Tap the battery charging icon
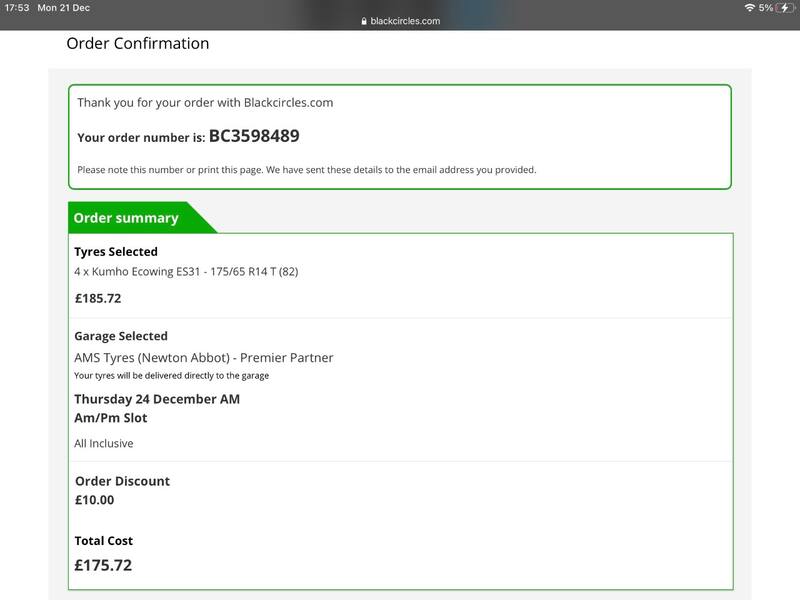This screenshot has height=600, width=800. click(785, 8)
